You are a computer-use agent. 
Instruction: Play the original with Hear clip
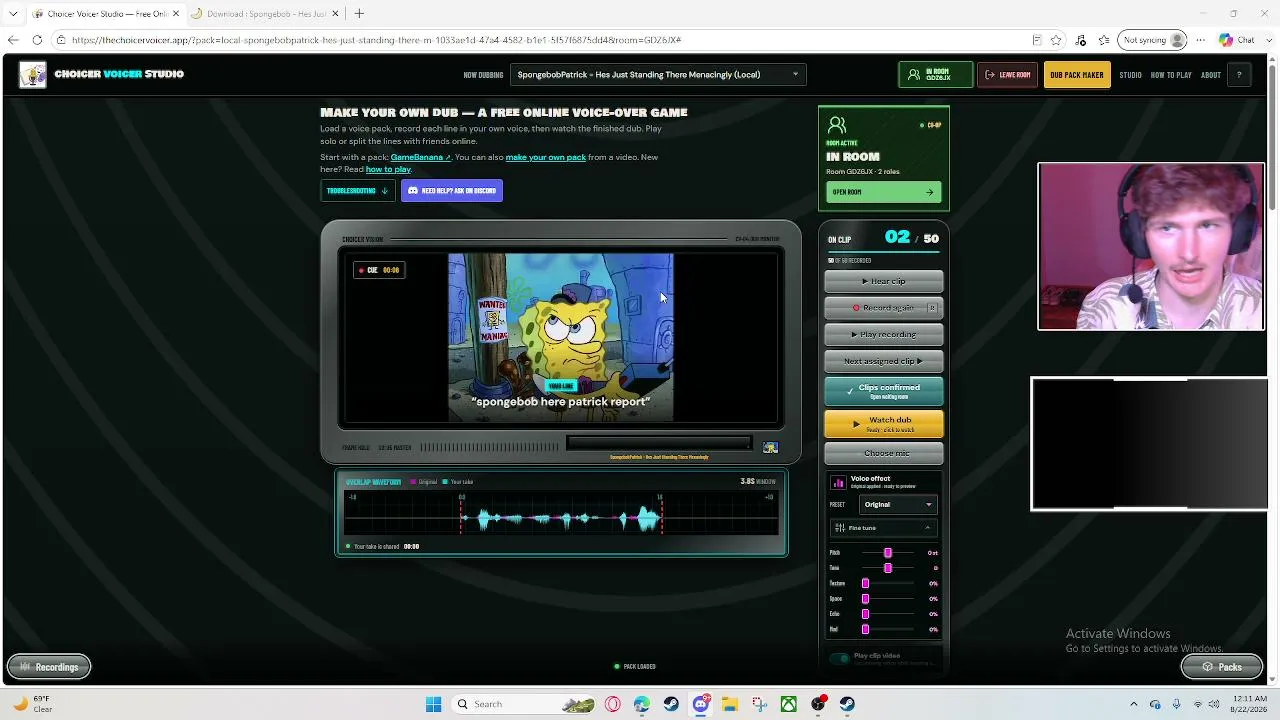pyautogui.click(x=884, y=281)
